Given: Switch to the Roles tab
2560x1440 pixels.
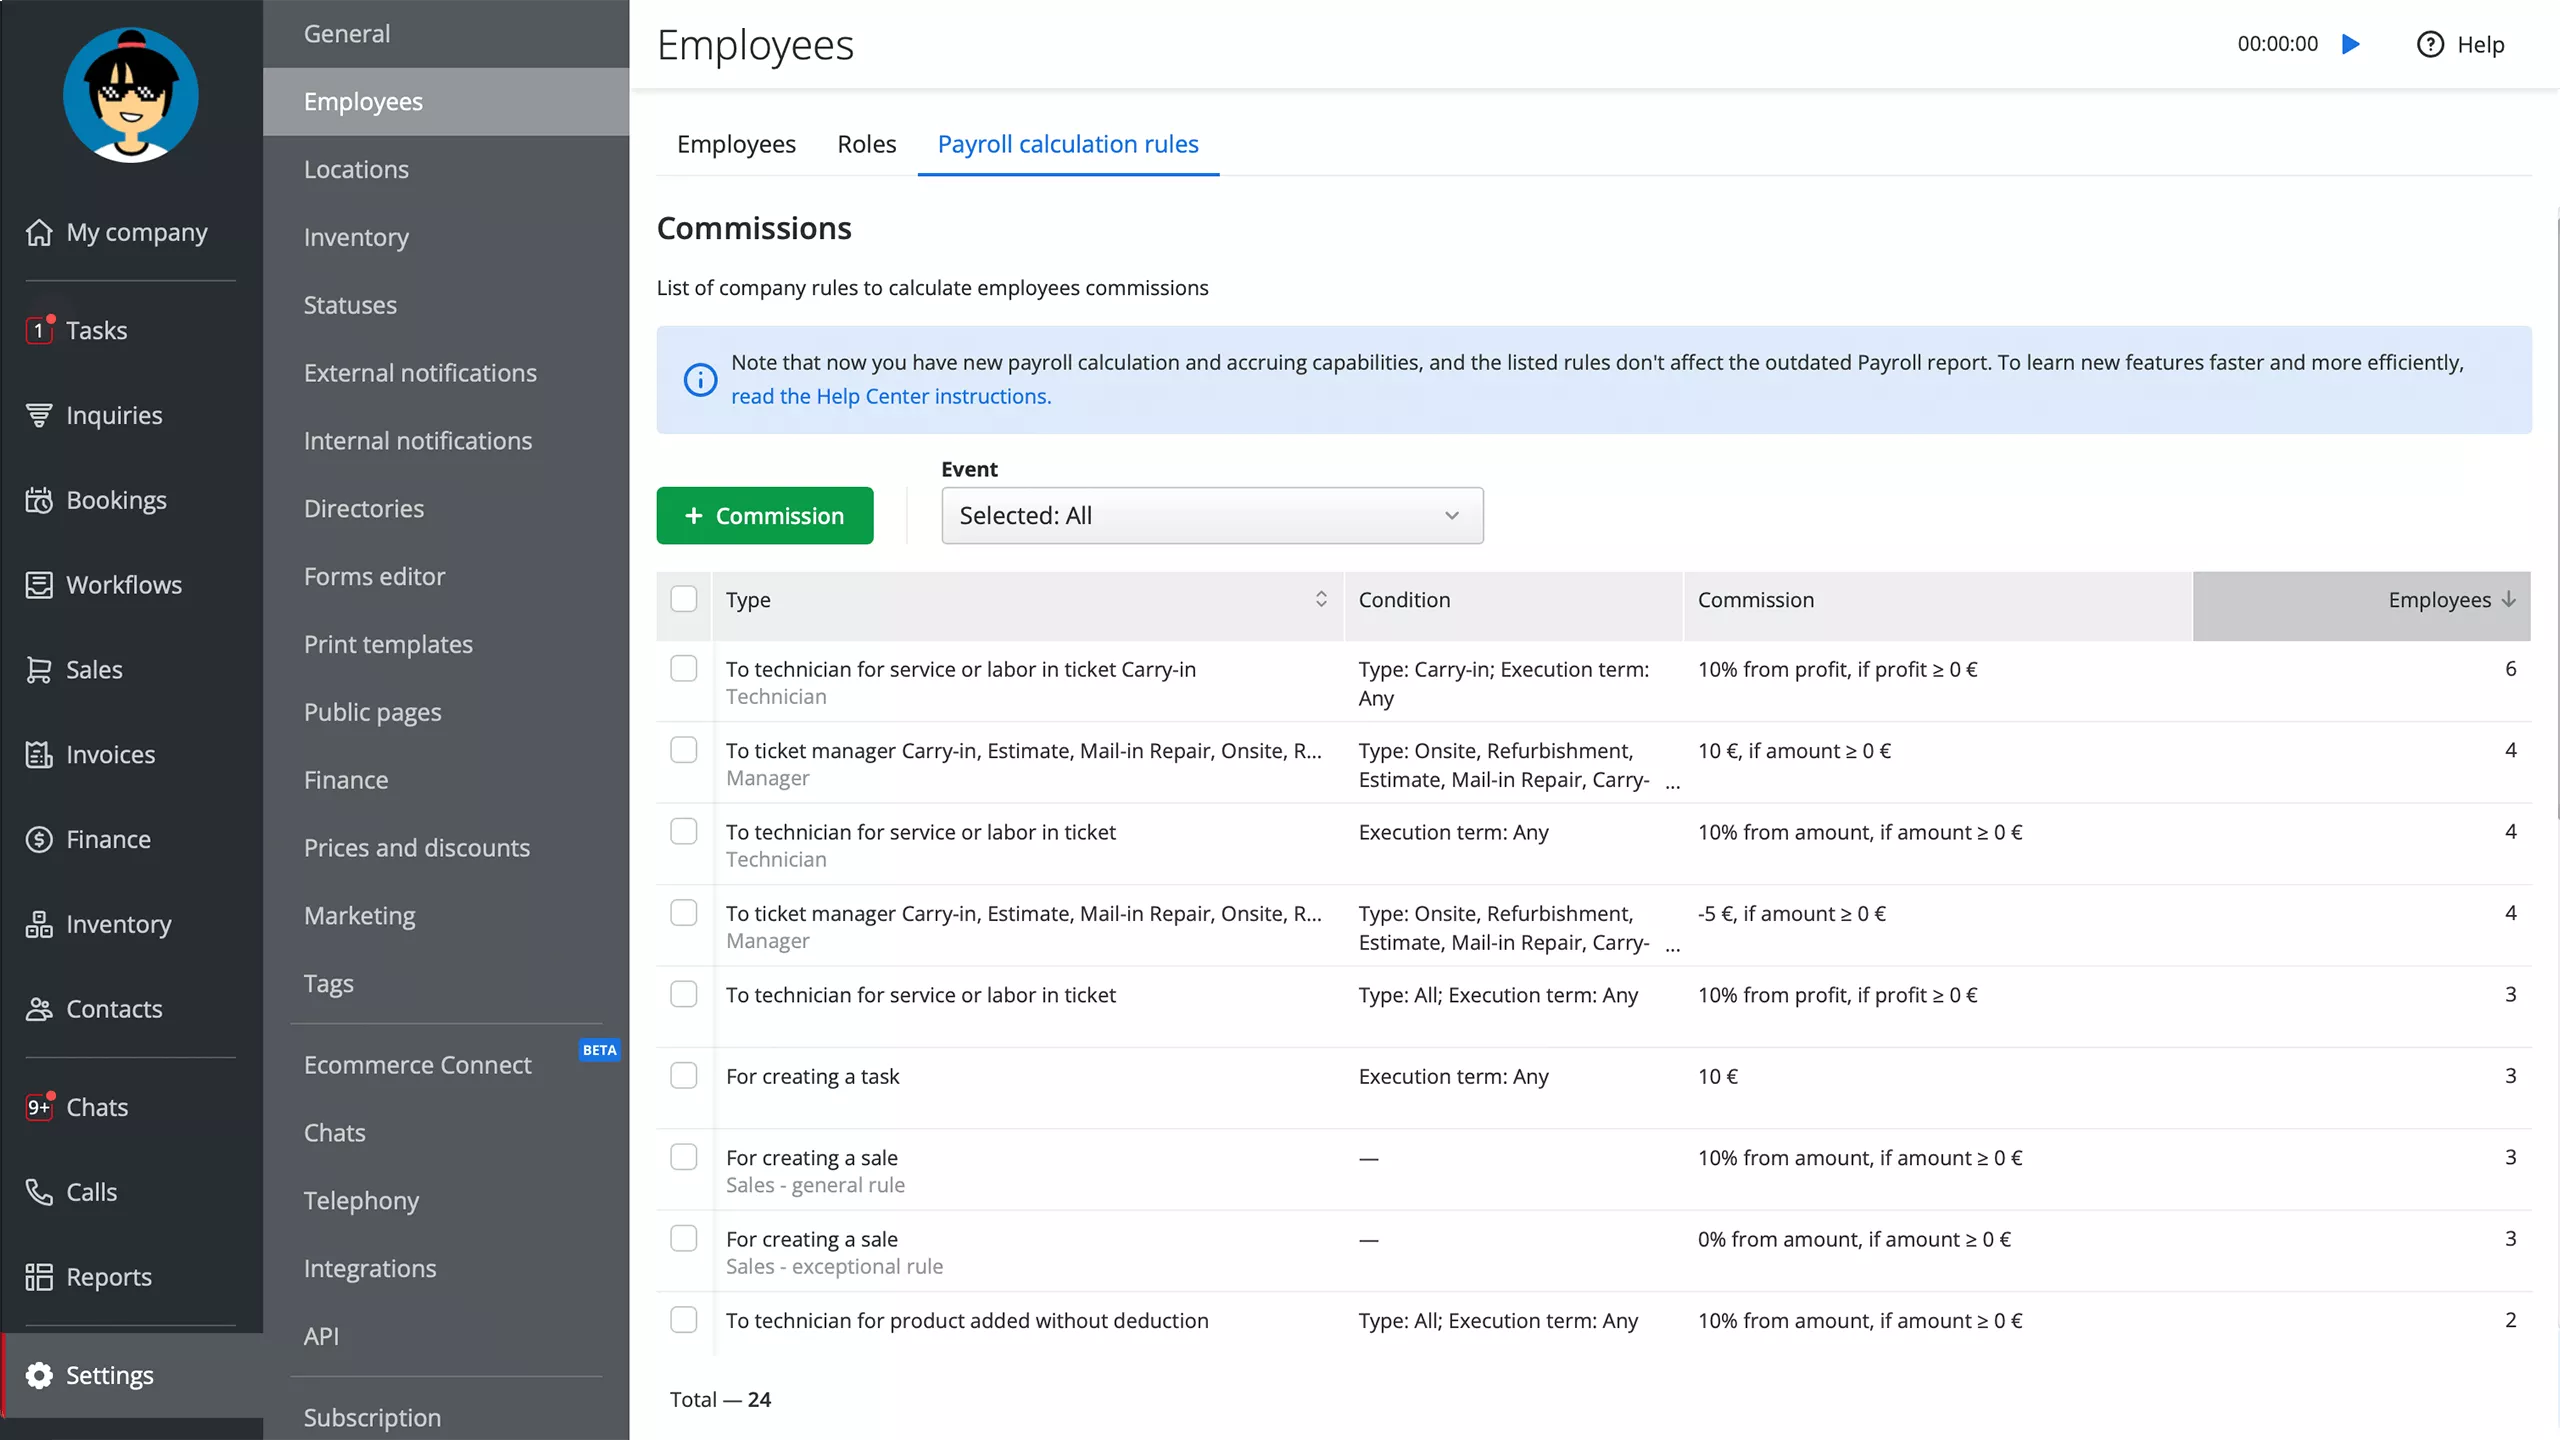Looking at the screenshot, I should point(866,144).
